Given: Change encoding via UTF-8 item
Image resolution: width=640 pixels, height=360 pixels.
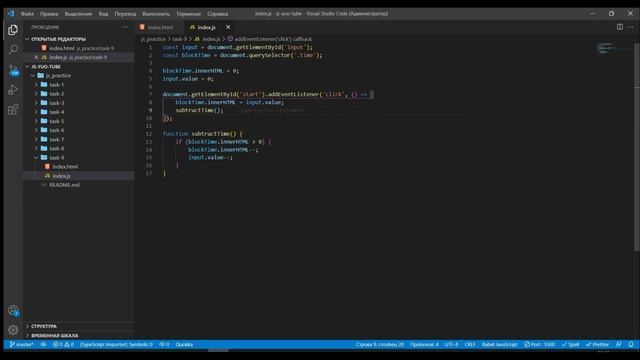Looking at the screenshot, I should tap(451, 344).
